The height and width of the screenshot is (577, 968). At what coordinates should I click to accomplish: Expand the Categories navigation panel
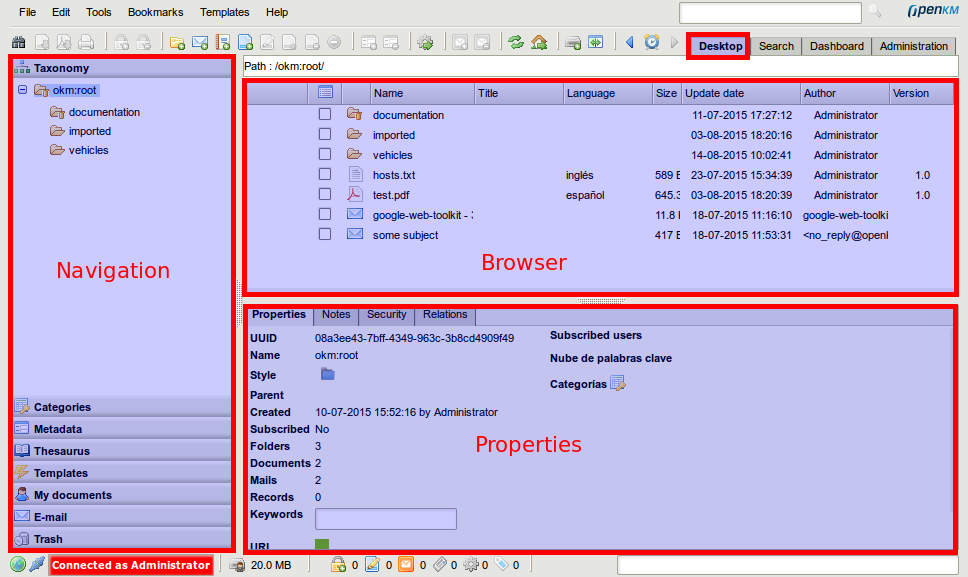tap(122, 407)
